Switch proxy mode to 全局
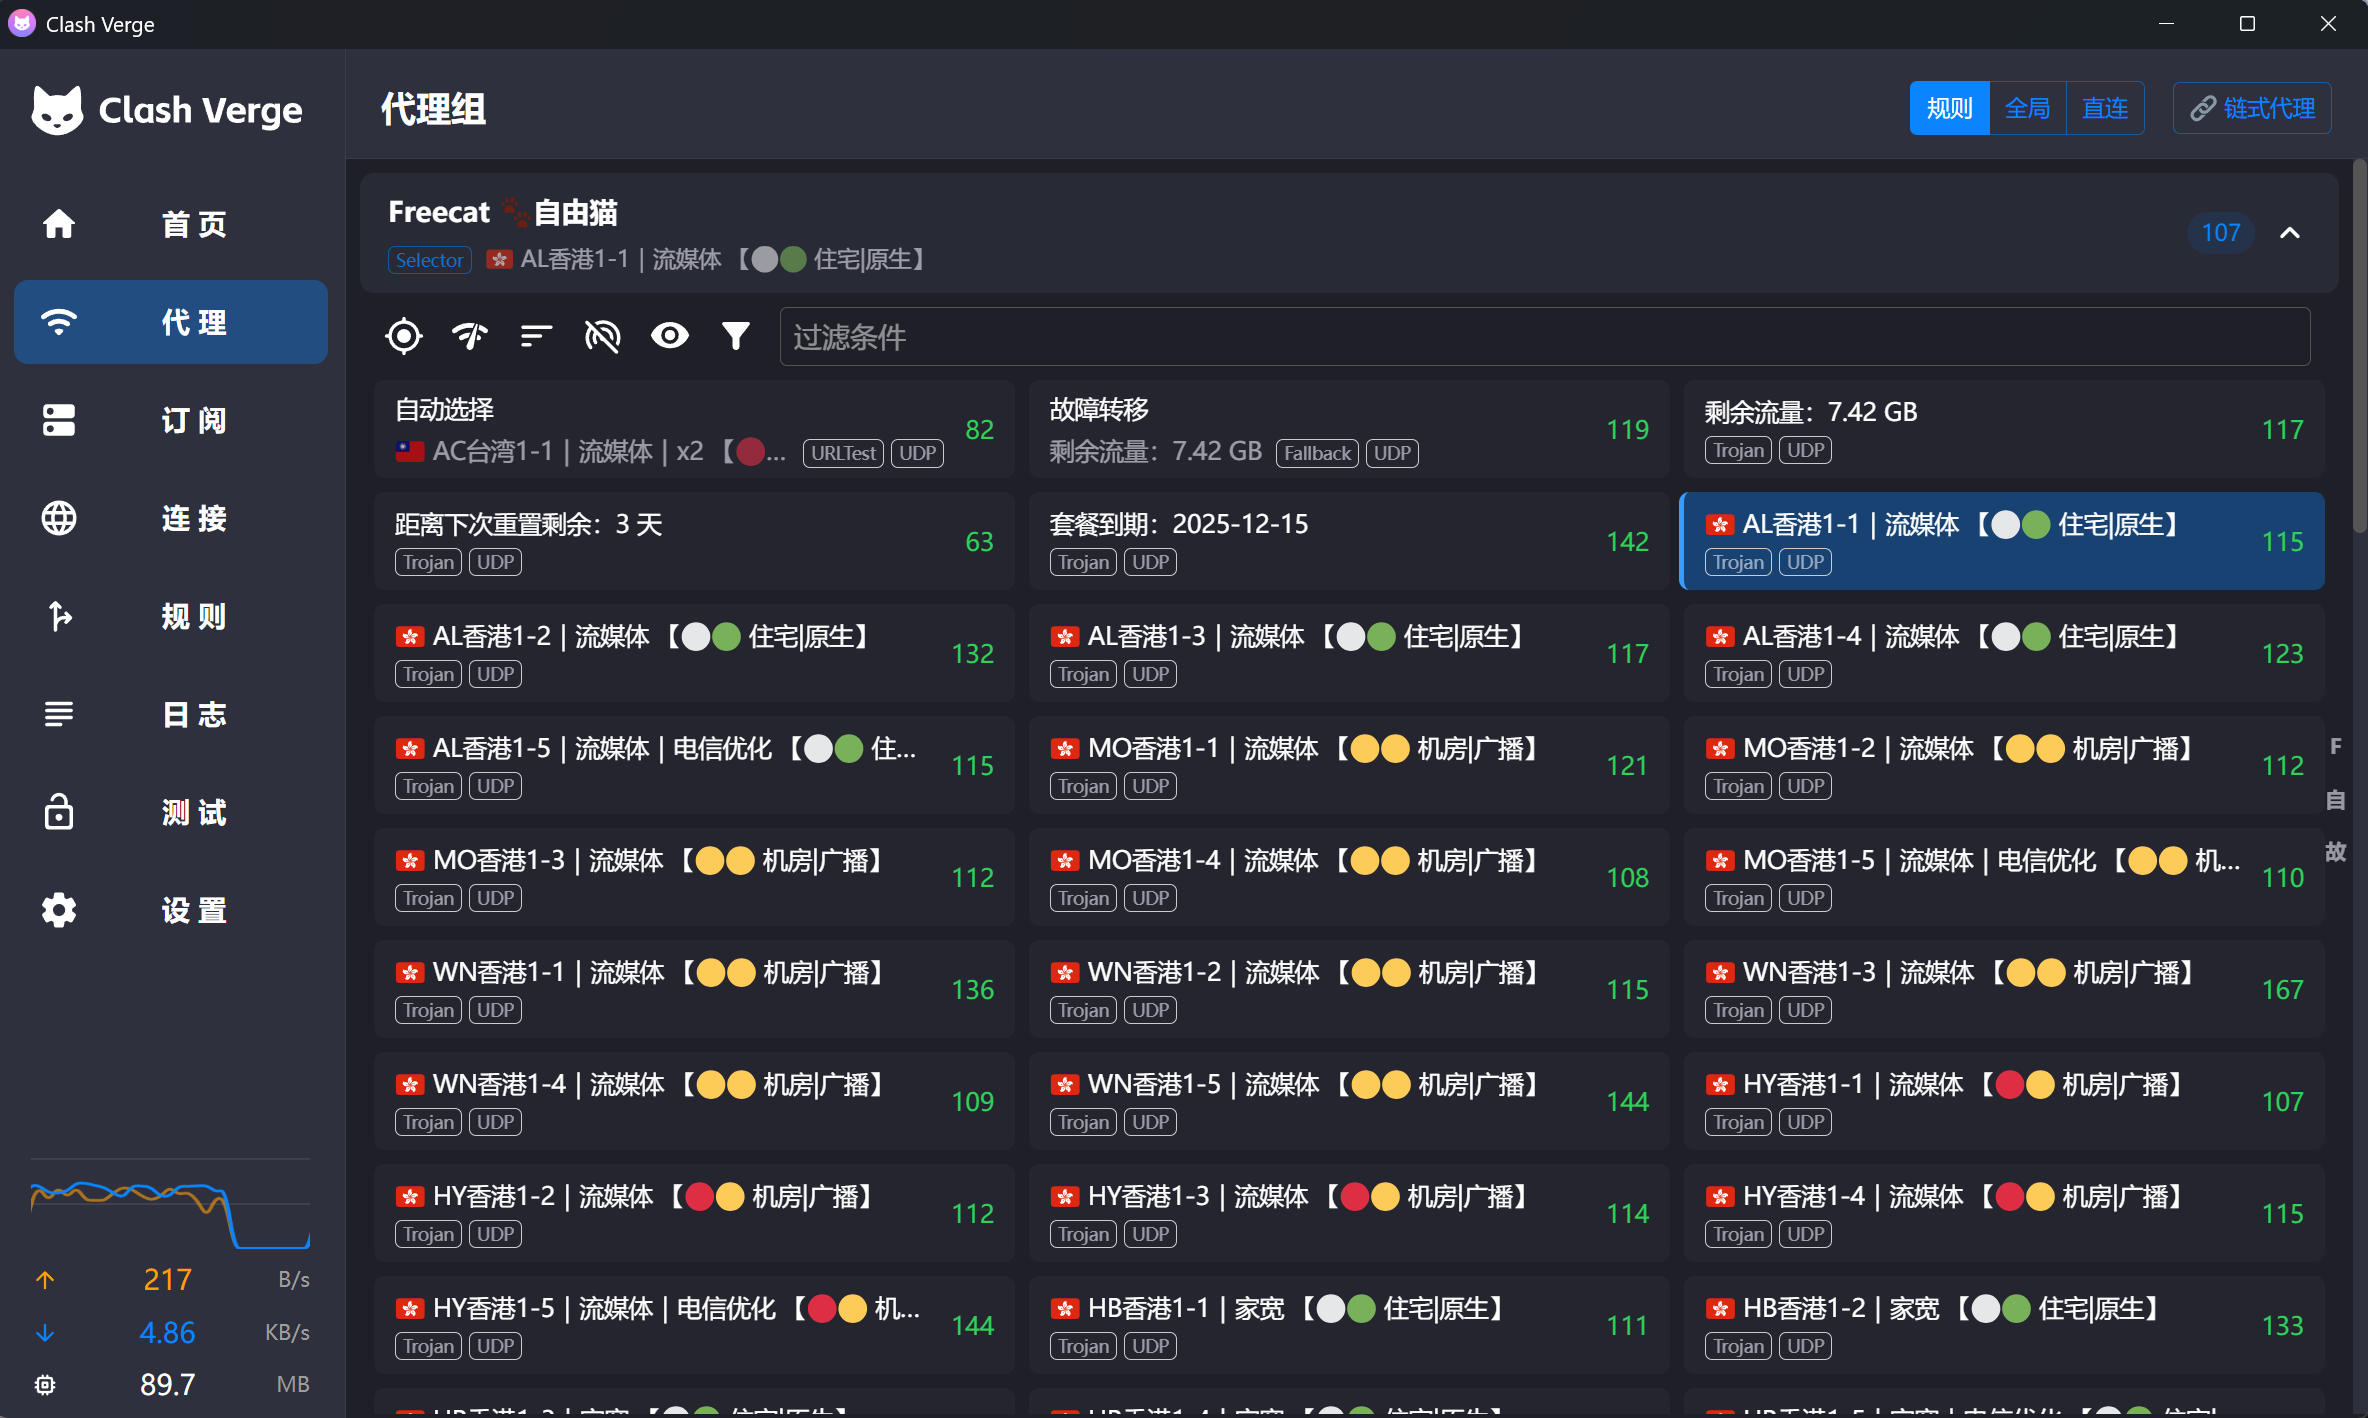Viewport: 2368px width, 1418px height. 2027,108
